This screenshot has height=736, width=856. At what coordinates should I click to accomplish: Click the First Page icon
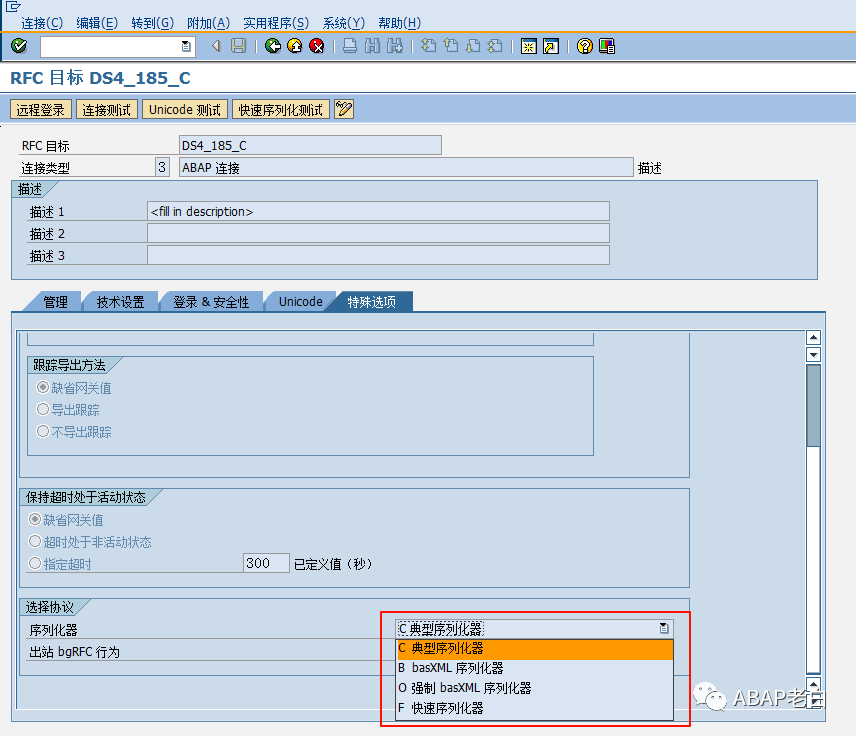429,46
